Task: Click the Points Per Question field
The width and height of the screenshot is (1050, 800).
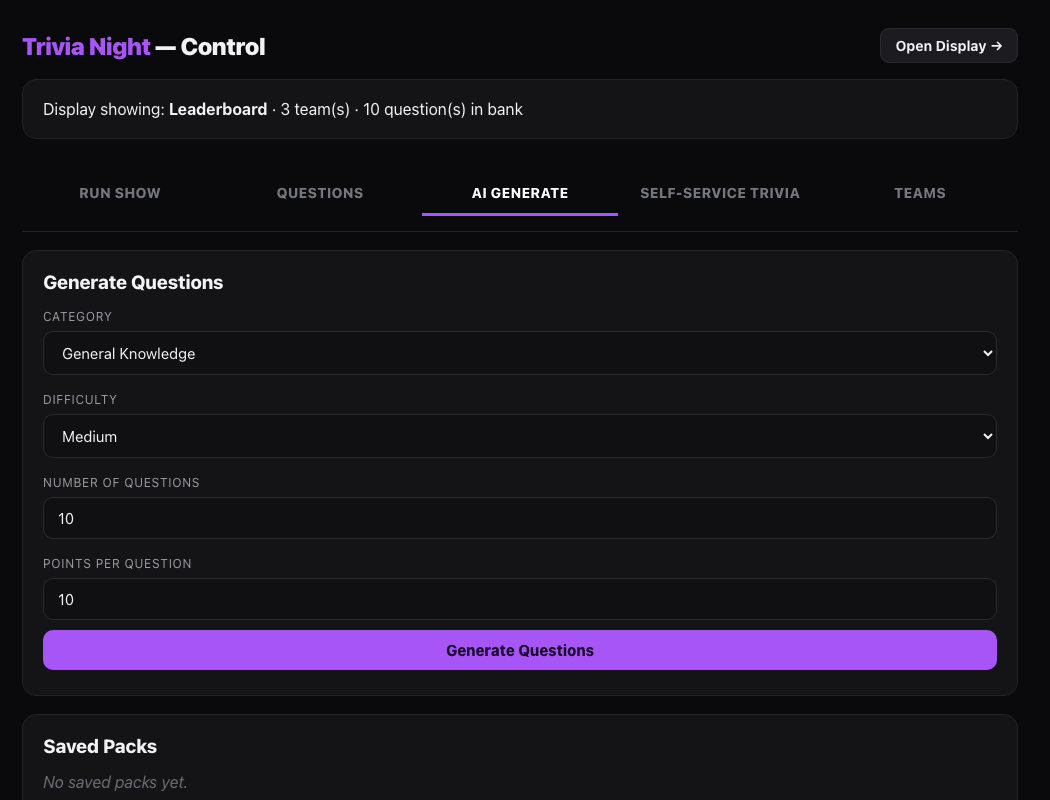Action: 520,599
